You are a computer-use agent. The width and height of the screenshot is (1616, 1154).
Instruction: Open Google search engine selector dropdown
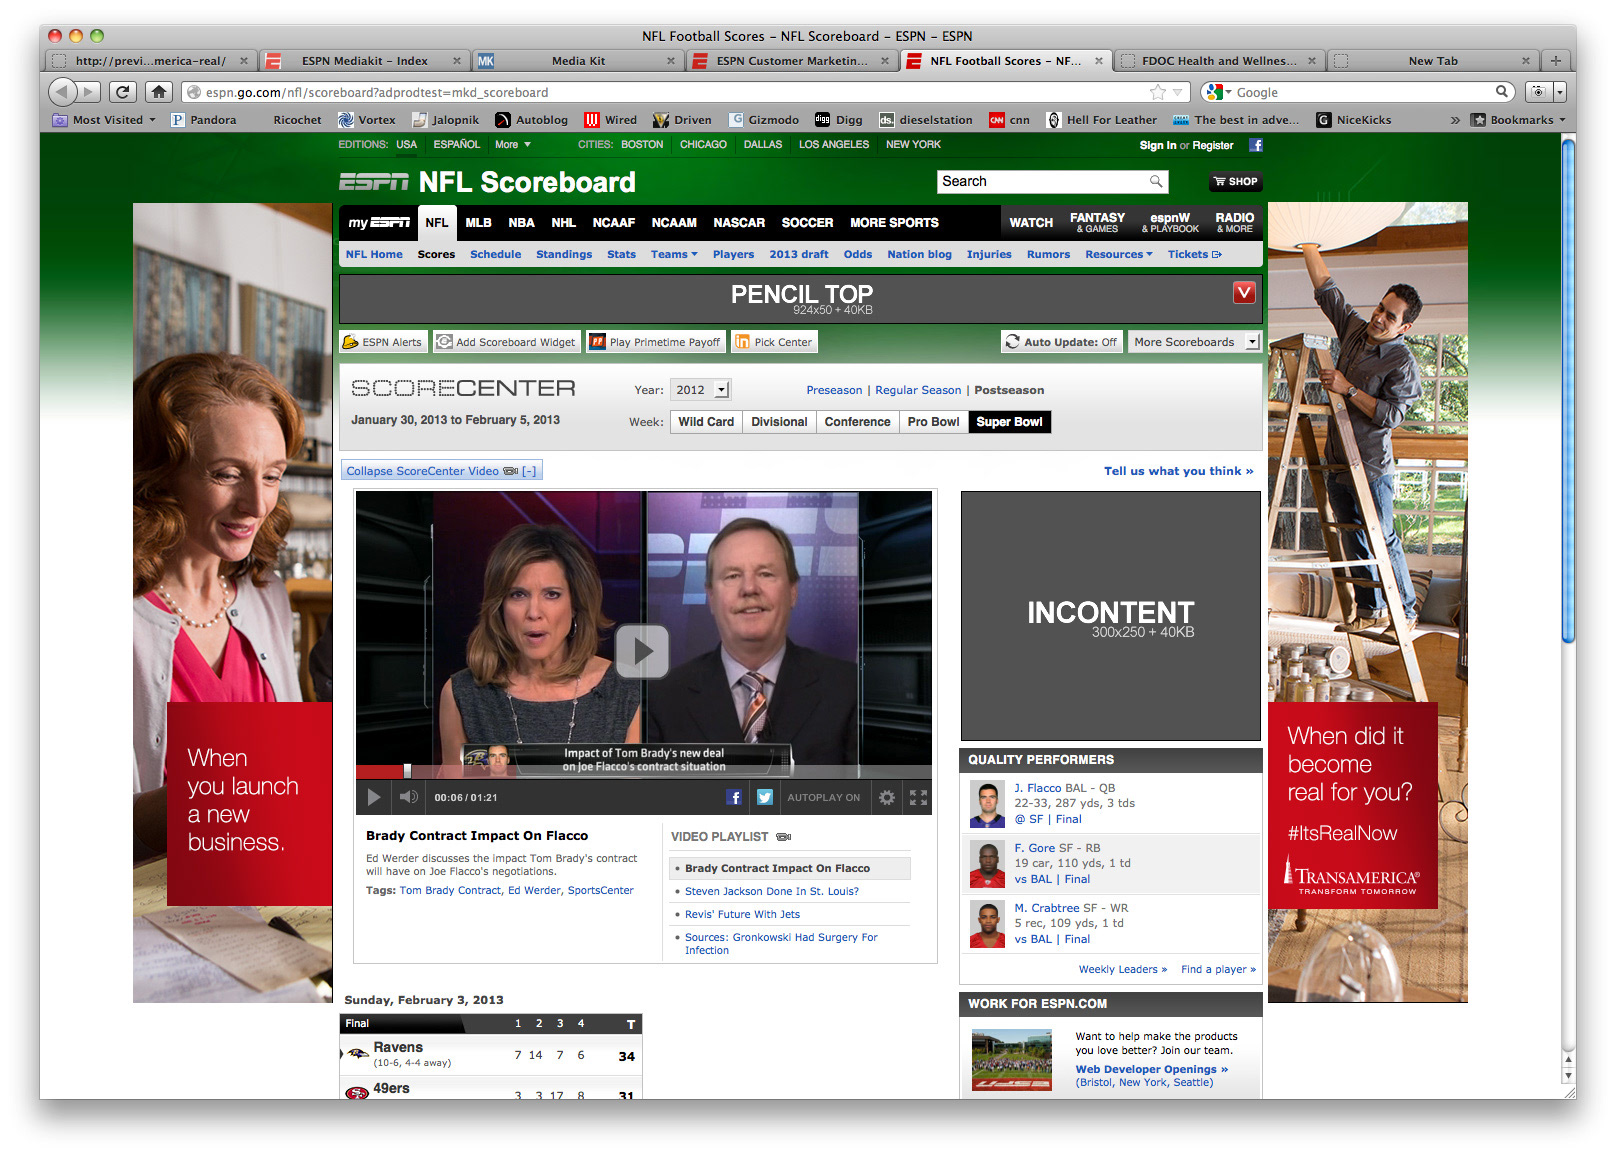tap(1218, 92)
